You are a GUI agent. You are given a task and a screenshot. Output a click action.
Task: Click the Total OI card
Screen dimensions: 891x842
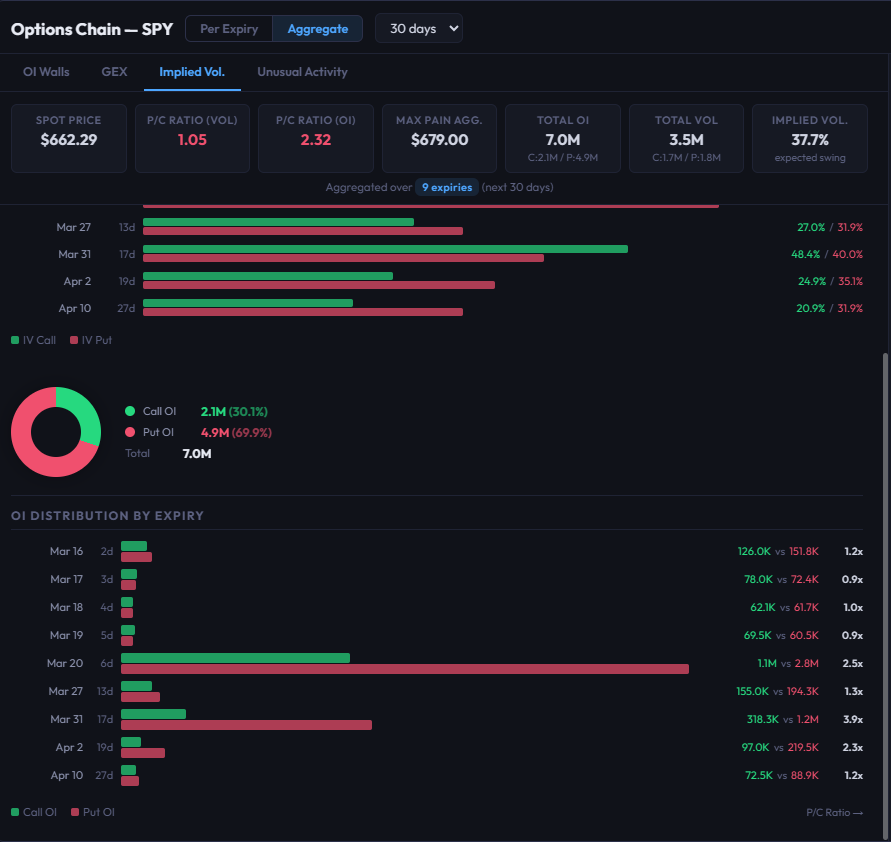[x=563, y=138]
